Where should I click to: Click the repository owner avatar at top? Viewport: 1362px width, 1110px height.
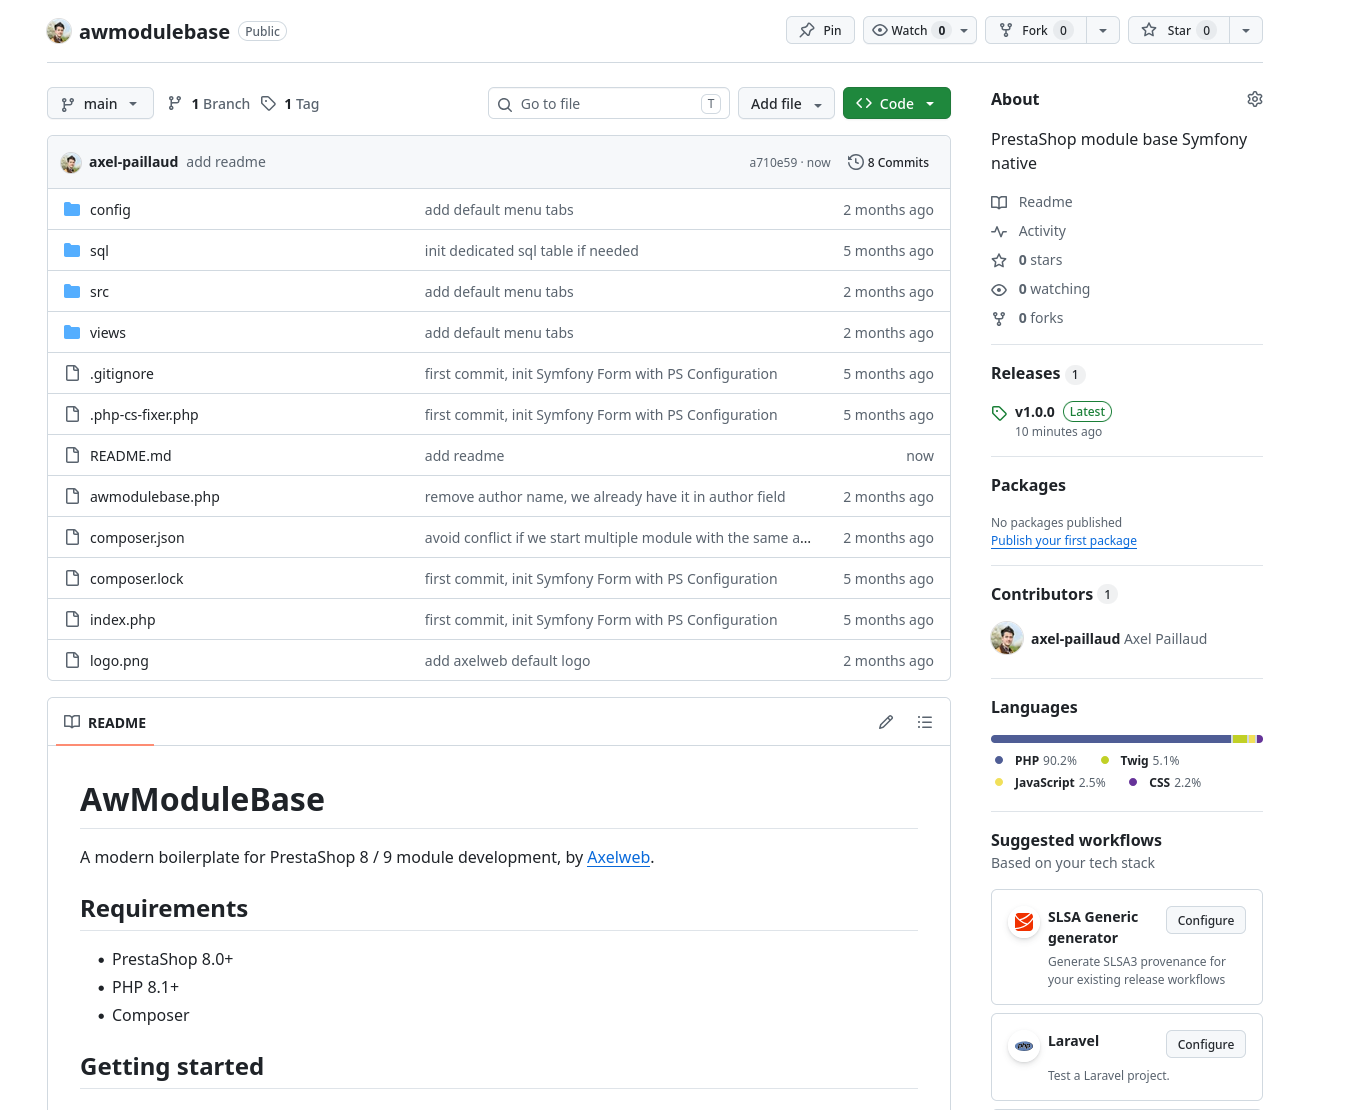coord(59,31)
